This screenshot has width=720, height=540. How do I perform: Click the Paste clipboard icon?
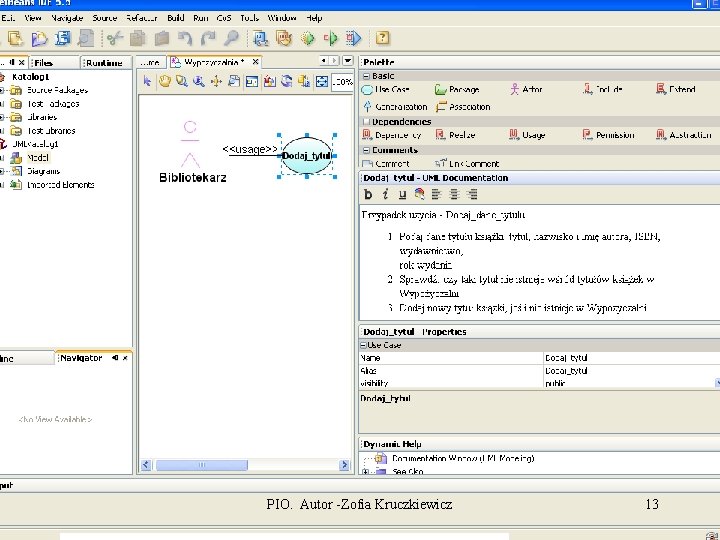[x=161, y=38]
